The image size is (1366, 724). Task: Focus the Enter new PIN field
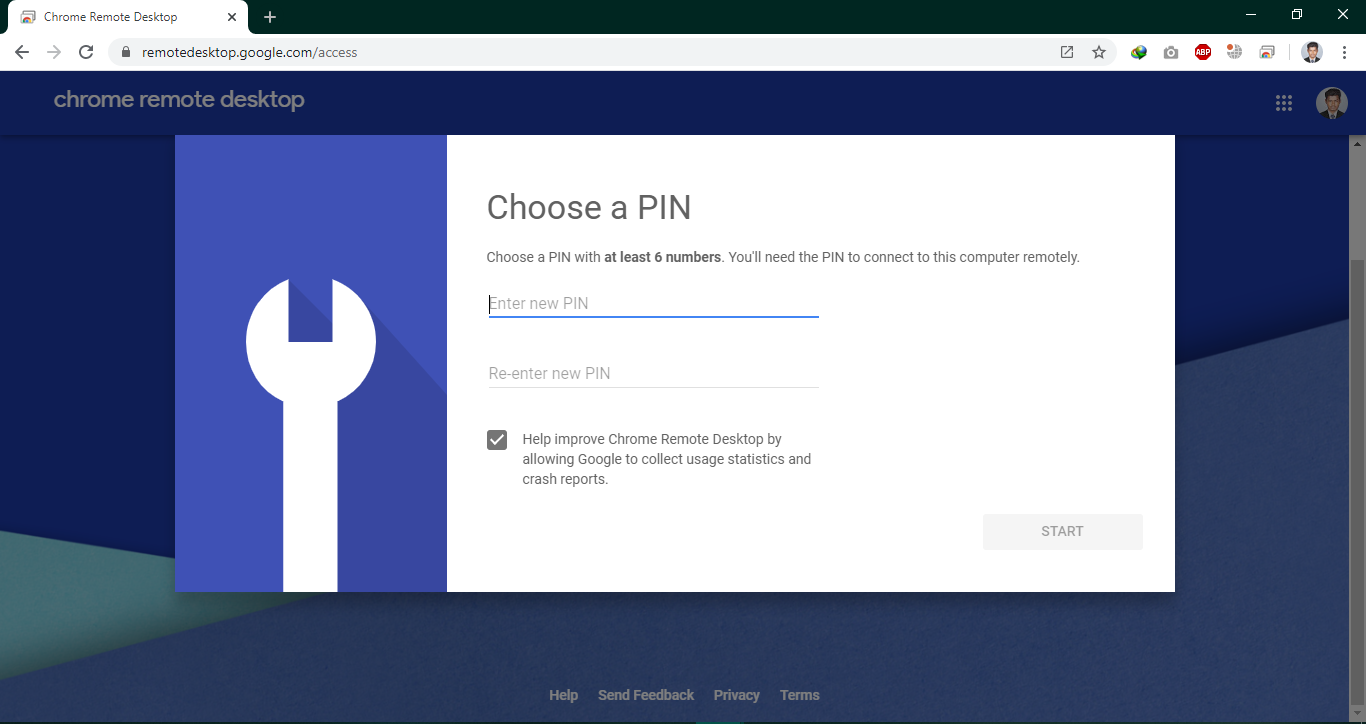click(653, 303)
